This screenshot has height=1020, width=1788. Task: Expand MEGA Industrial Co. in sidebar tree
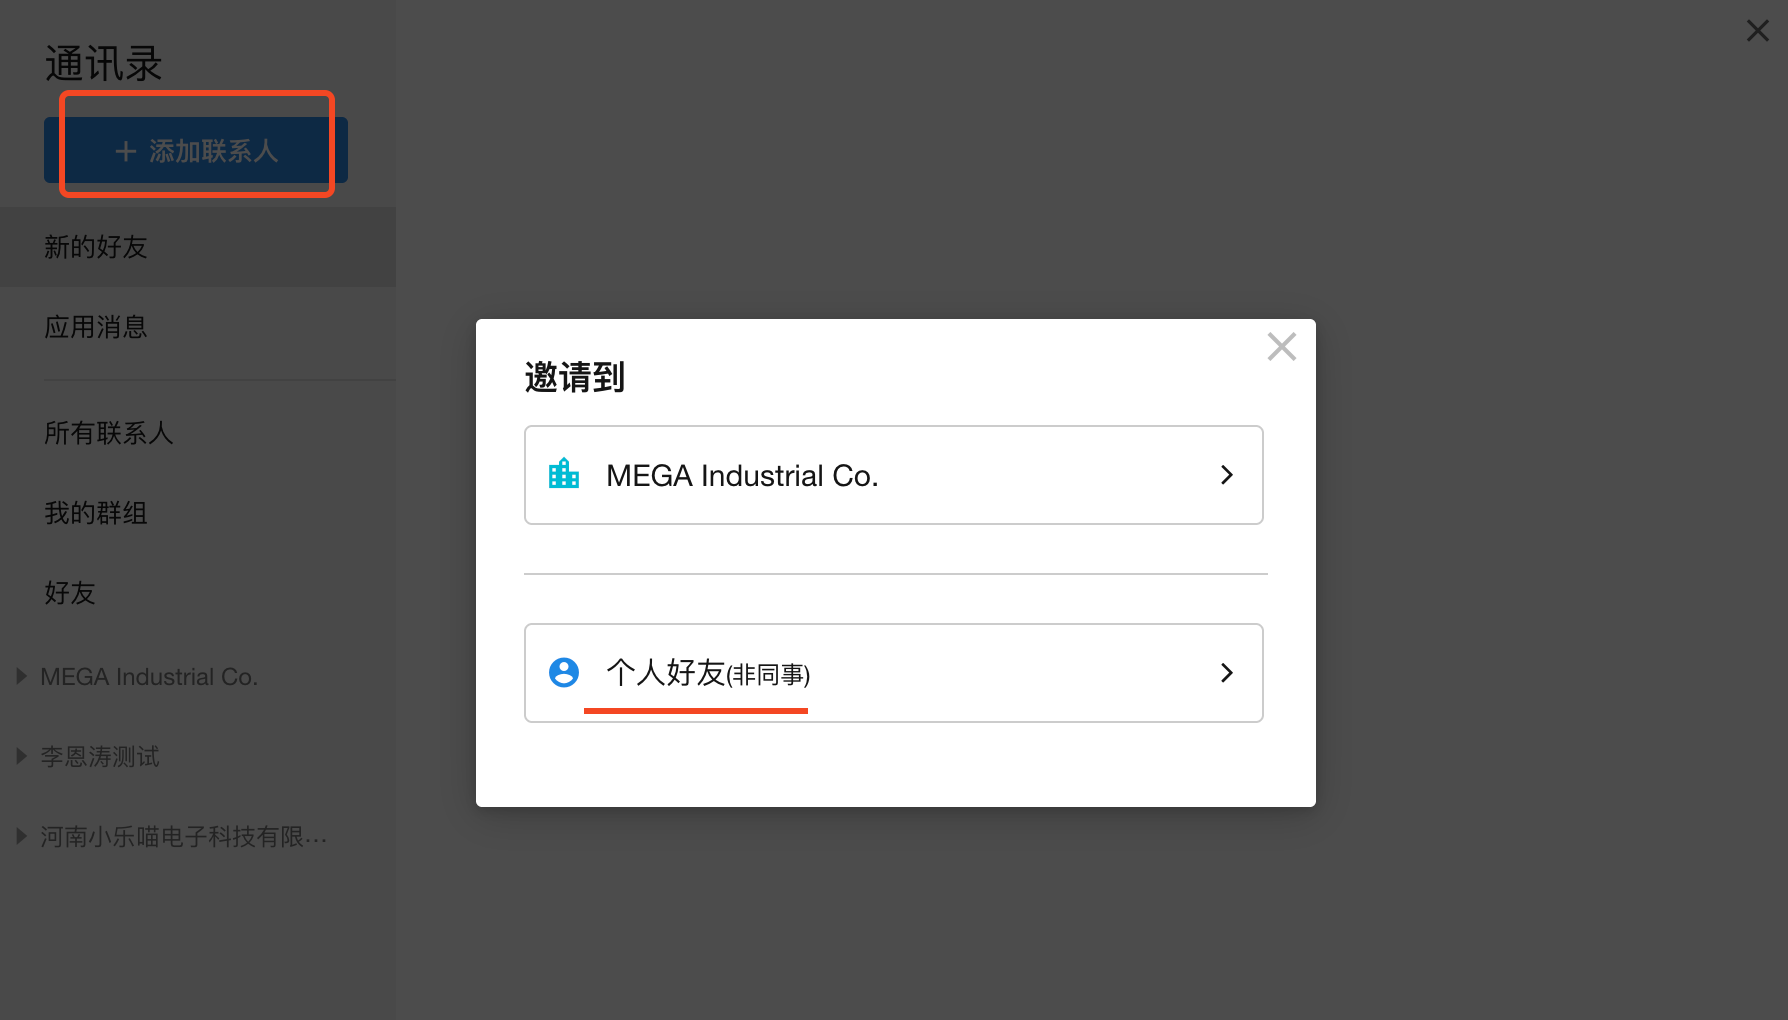21,677
